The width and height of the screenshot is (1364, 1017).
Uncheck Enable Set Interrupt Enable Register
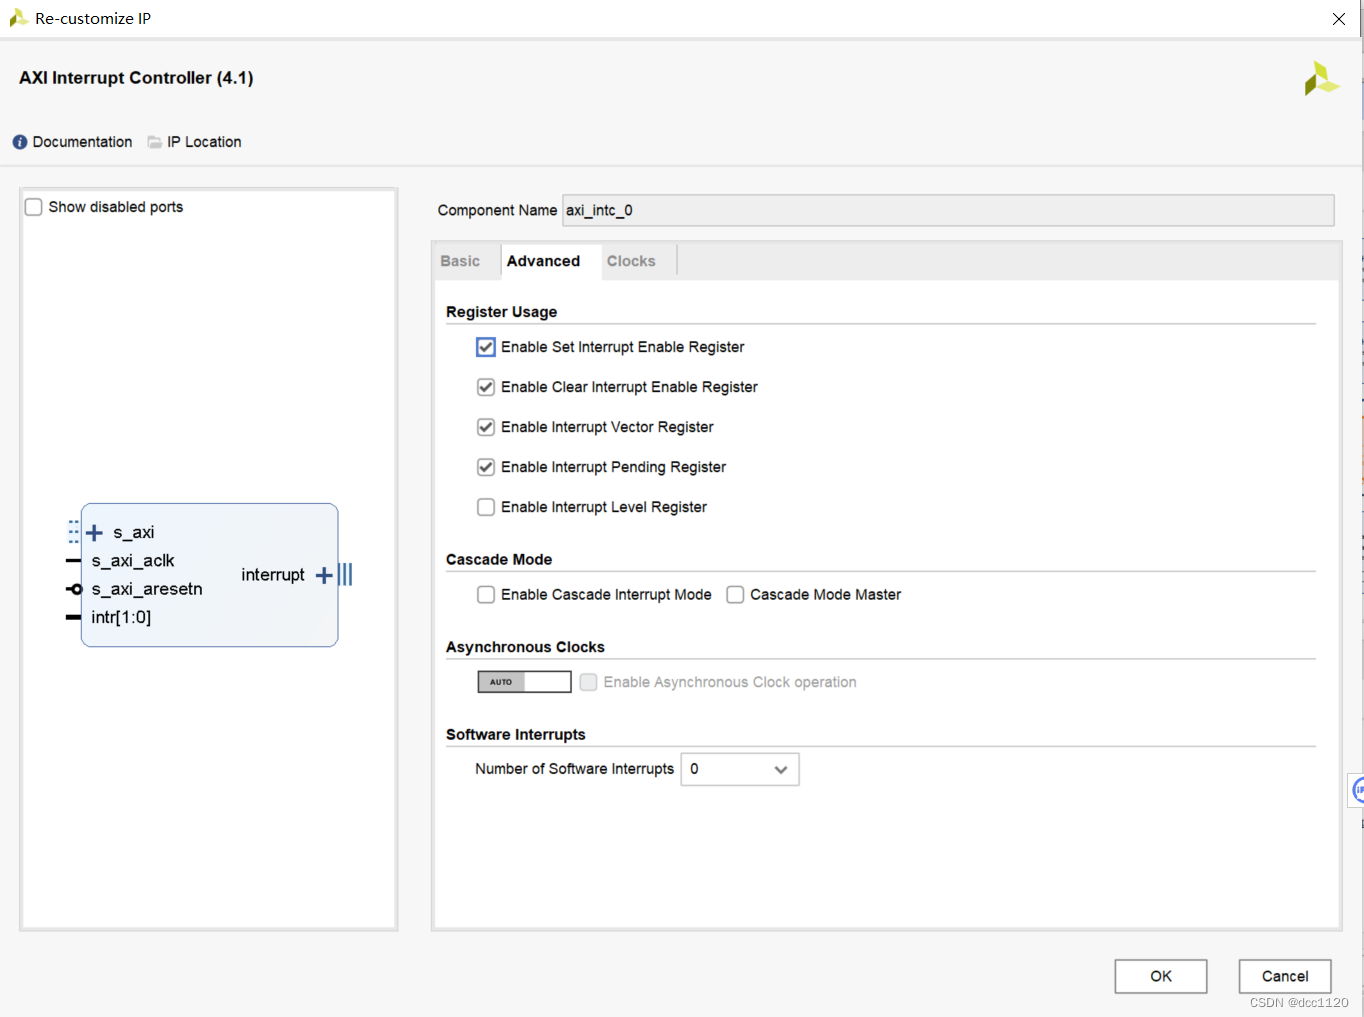[x=486, y=347]
